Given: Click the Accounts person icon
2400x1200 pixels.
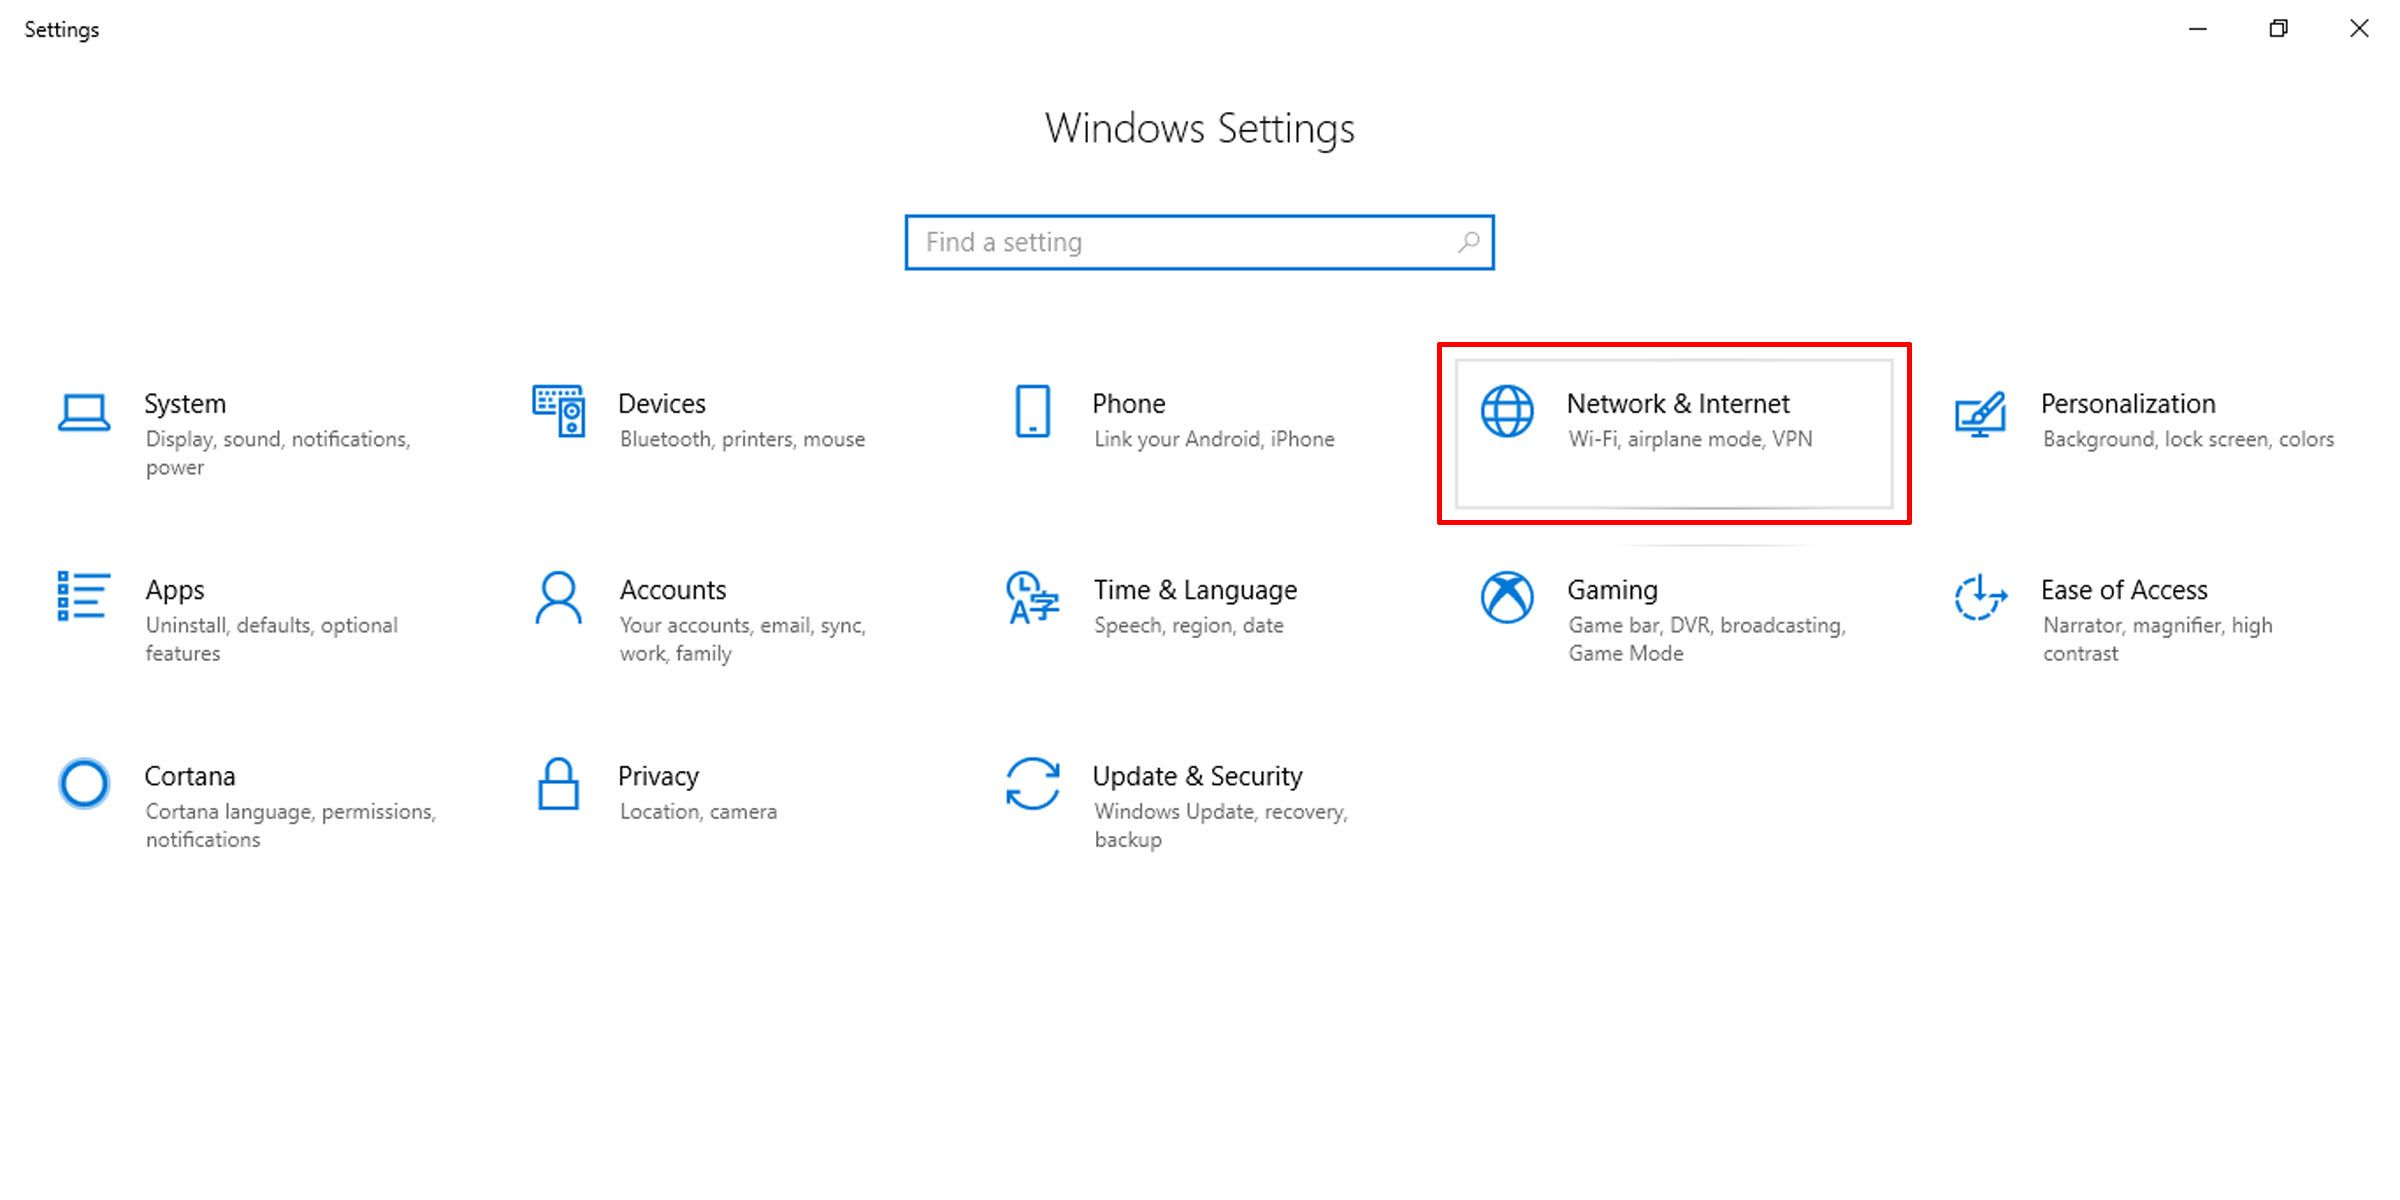Looking at the screenshot, I should tap(558, 597).
